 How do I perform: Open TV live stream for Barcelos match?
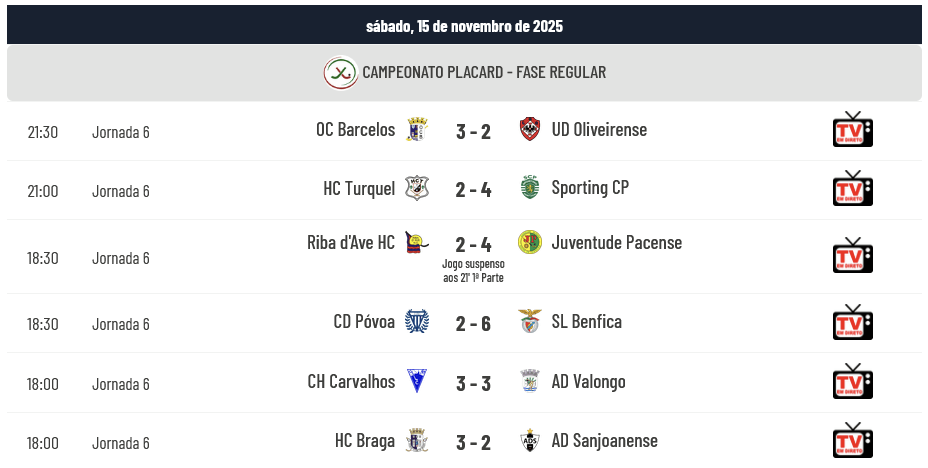(852, 130)
